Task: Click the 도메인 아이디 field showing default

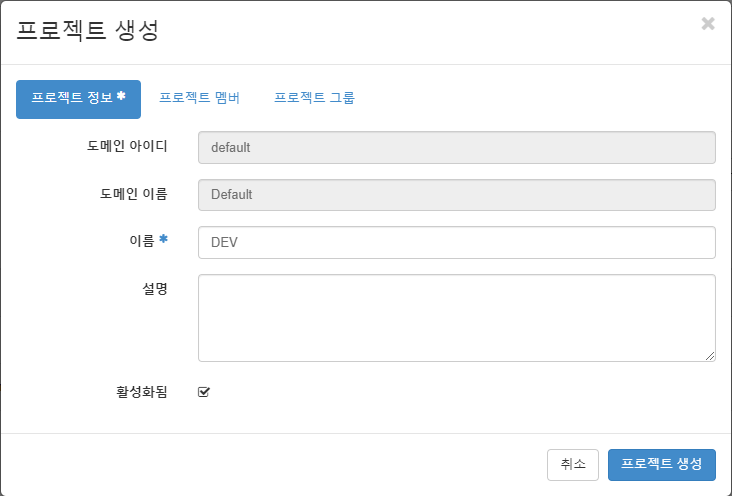Action: point(457,148)
